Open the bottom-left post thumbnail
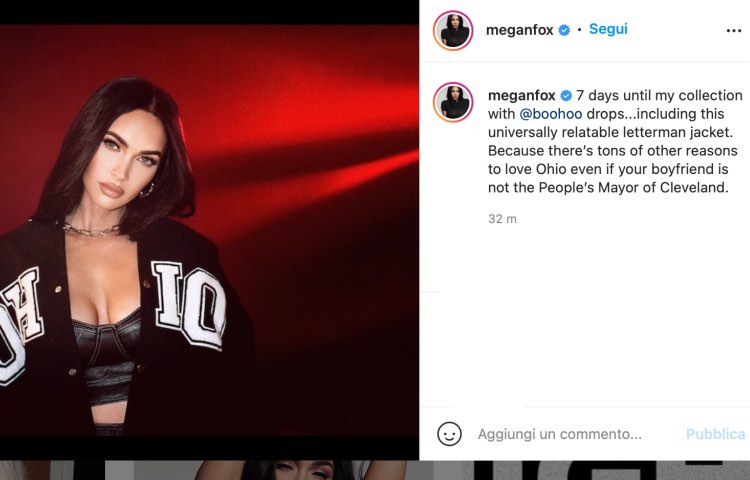This screenshot has width=750, height=480. 50,470
